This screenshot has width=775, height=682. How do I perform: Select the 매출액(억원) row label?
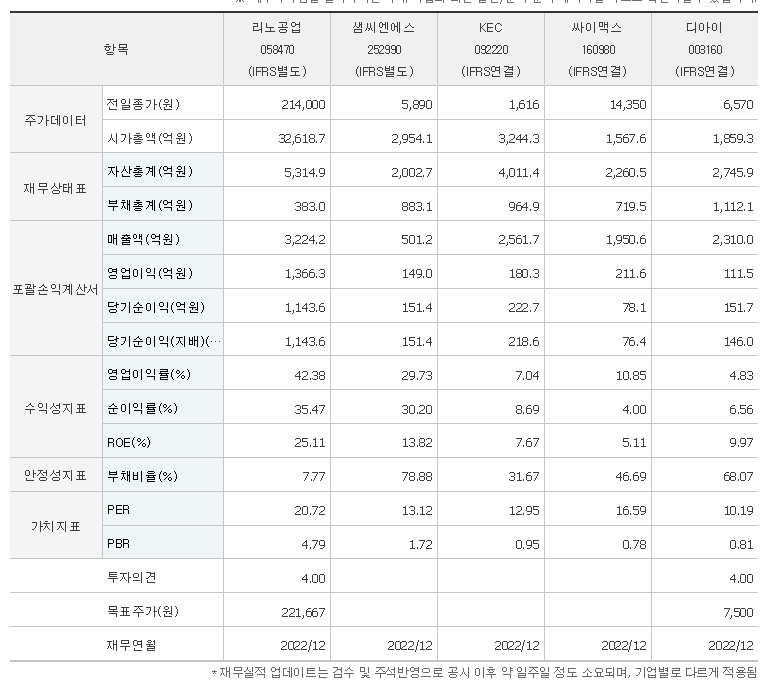pos(143,239)
